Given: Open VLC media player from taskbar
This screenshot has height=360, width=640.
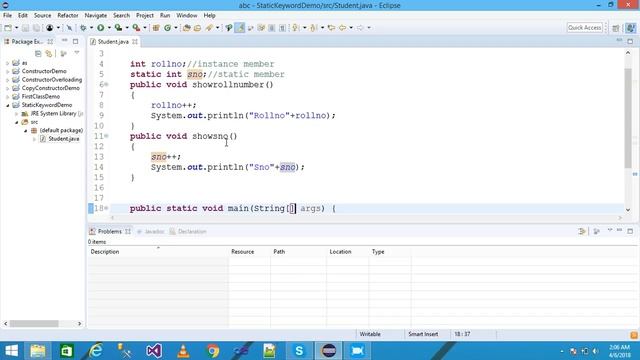Looking at the screenshot, I should tap(183, 351).
